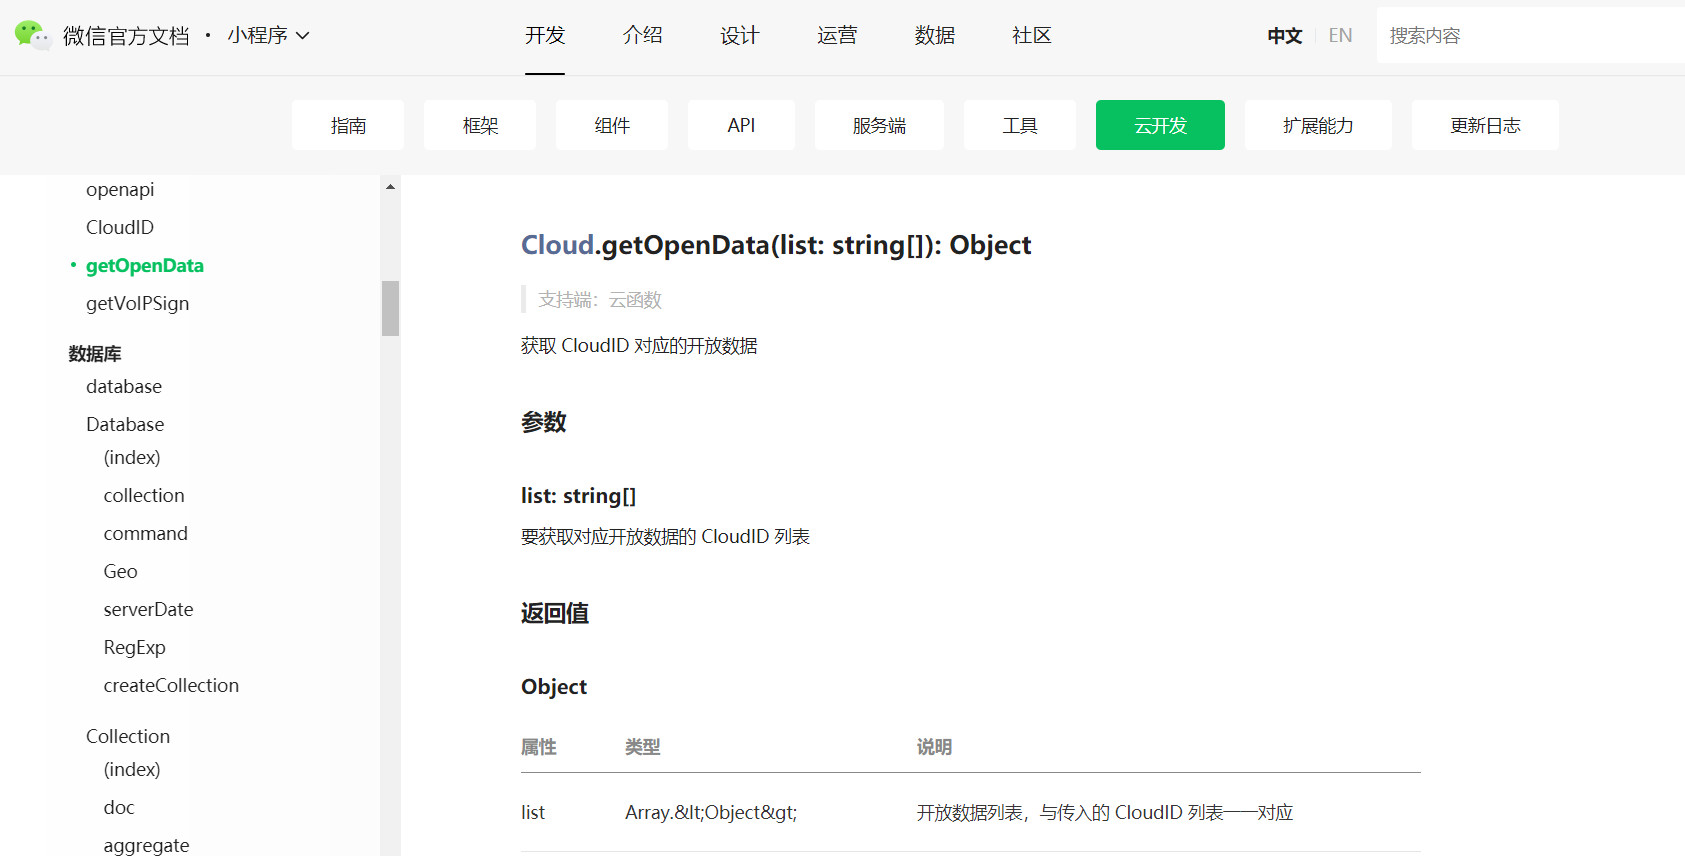Open the 数据 top tab
This screenshot has width=1685, height=856.
(x=935, y=36)
